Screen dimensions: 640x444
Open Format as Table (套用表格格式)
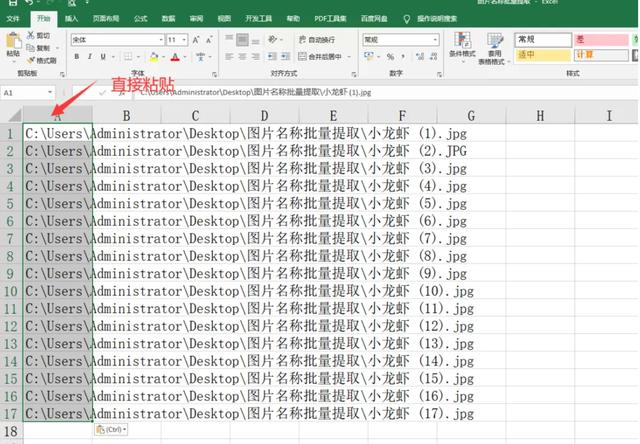(494, 49)
